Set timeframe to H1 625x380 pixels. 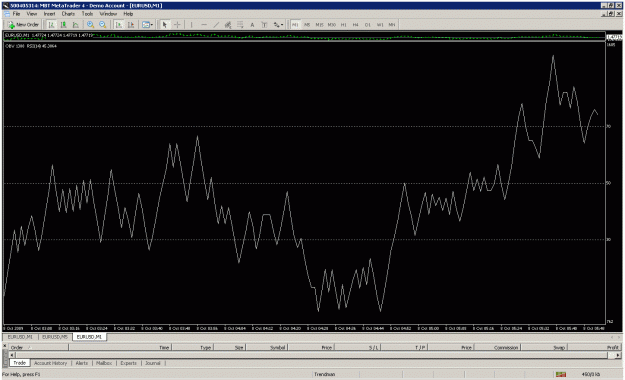tap(344, 25)
